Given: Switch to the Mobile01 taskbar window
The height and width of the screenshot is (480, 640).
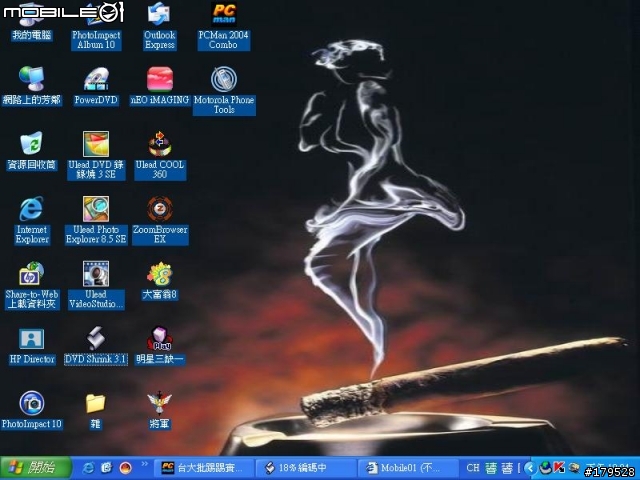Looking at the screenshot, I should pyautogui.click(x=407, y=468).
